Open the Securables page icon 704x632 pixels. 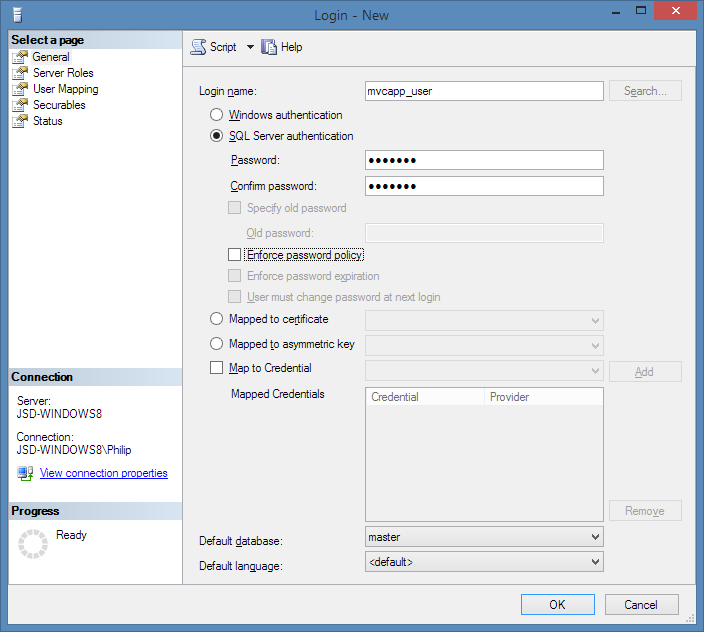pyautogui.click(x=20, y=105)
